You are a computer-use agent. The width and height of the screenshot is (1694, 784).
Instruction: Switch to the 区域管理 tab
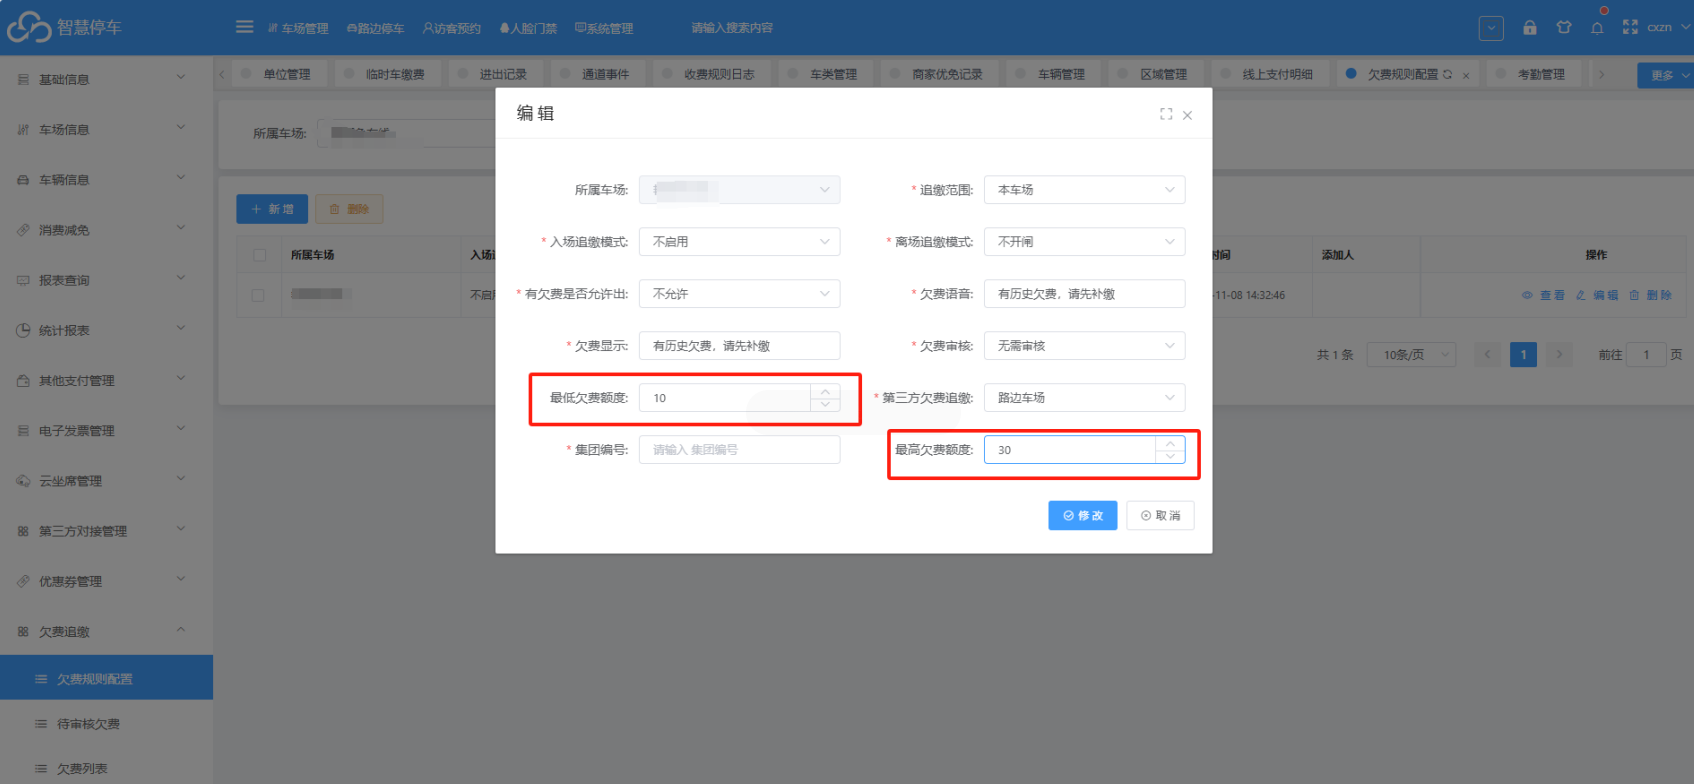coord(1153,74)
